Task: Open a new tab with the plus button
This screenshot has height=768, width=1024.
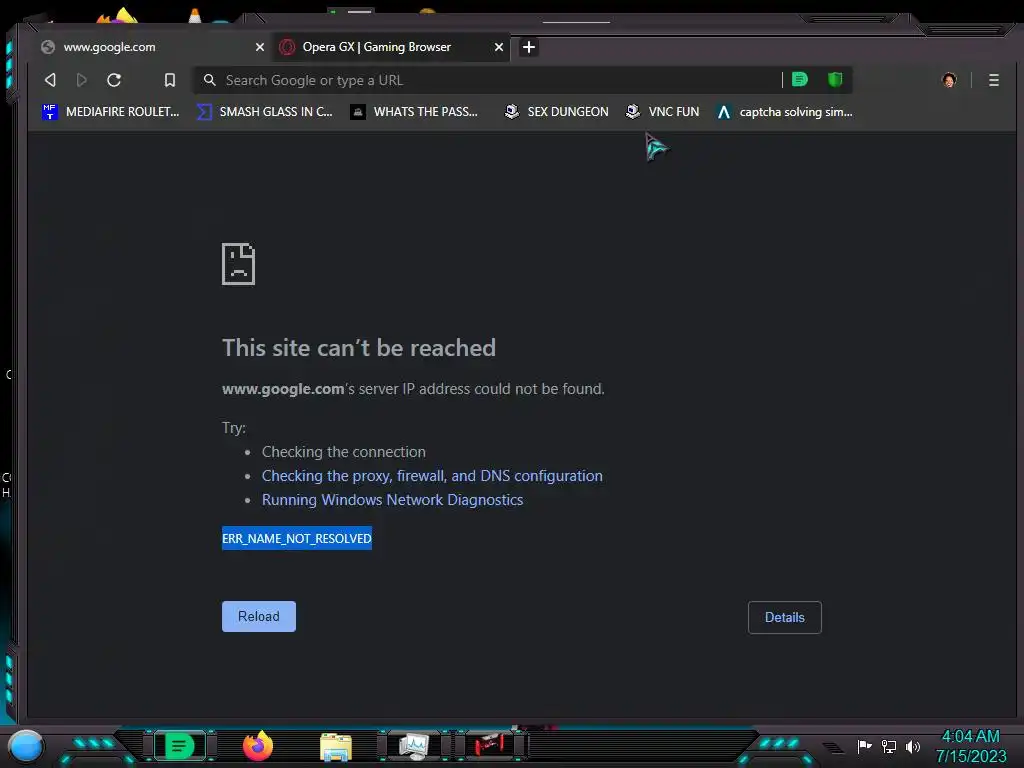Action: 529,47
